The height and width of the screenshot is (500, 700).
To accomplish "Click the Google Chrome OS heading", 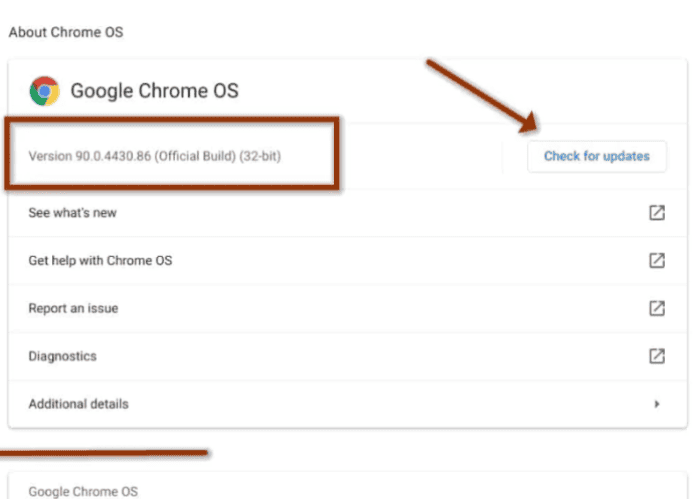I will tap(154, 91).
